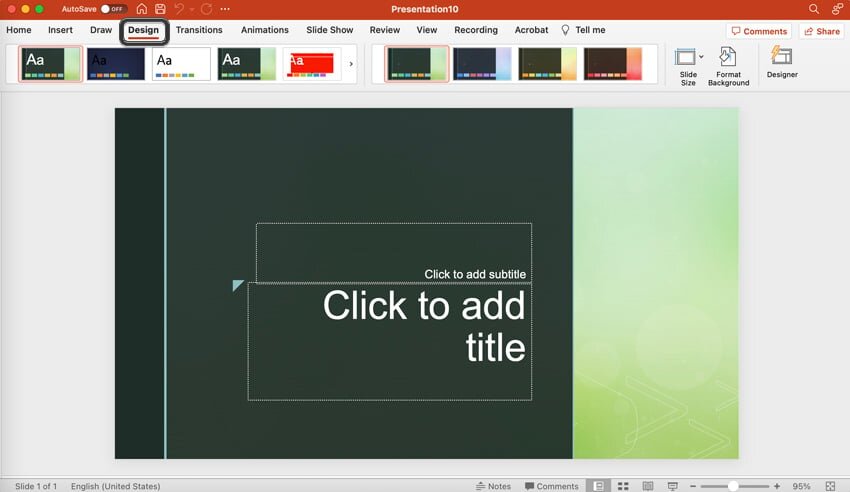Click the Search magnifier icon

tap(814, 9)
